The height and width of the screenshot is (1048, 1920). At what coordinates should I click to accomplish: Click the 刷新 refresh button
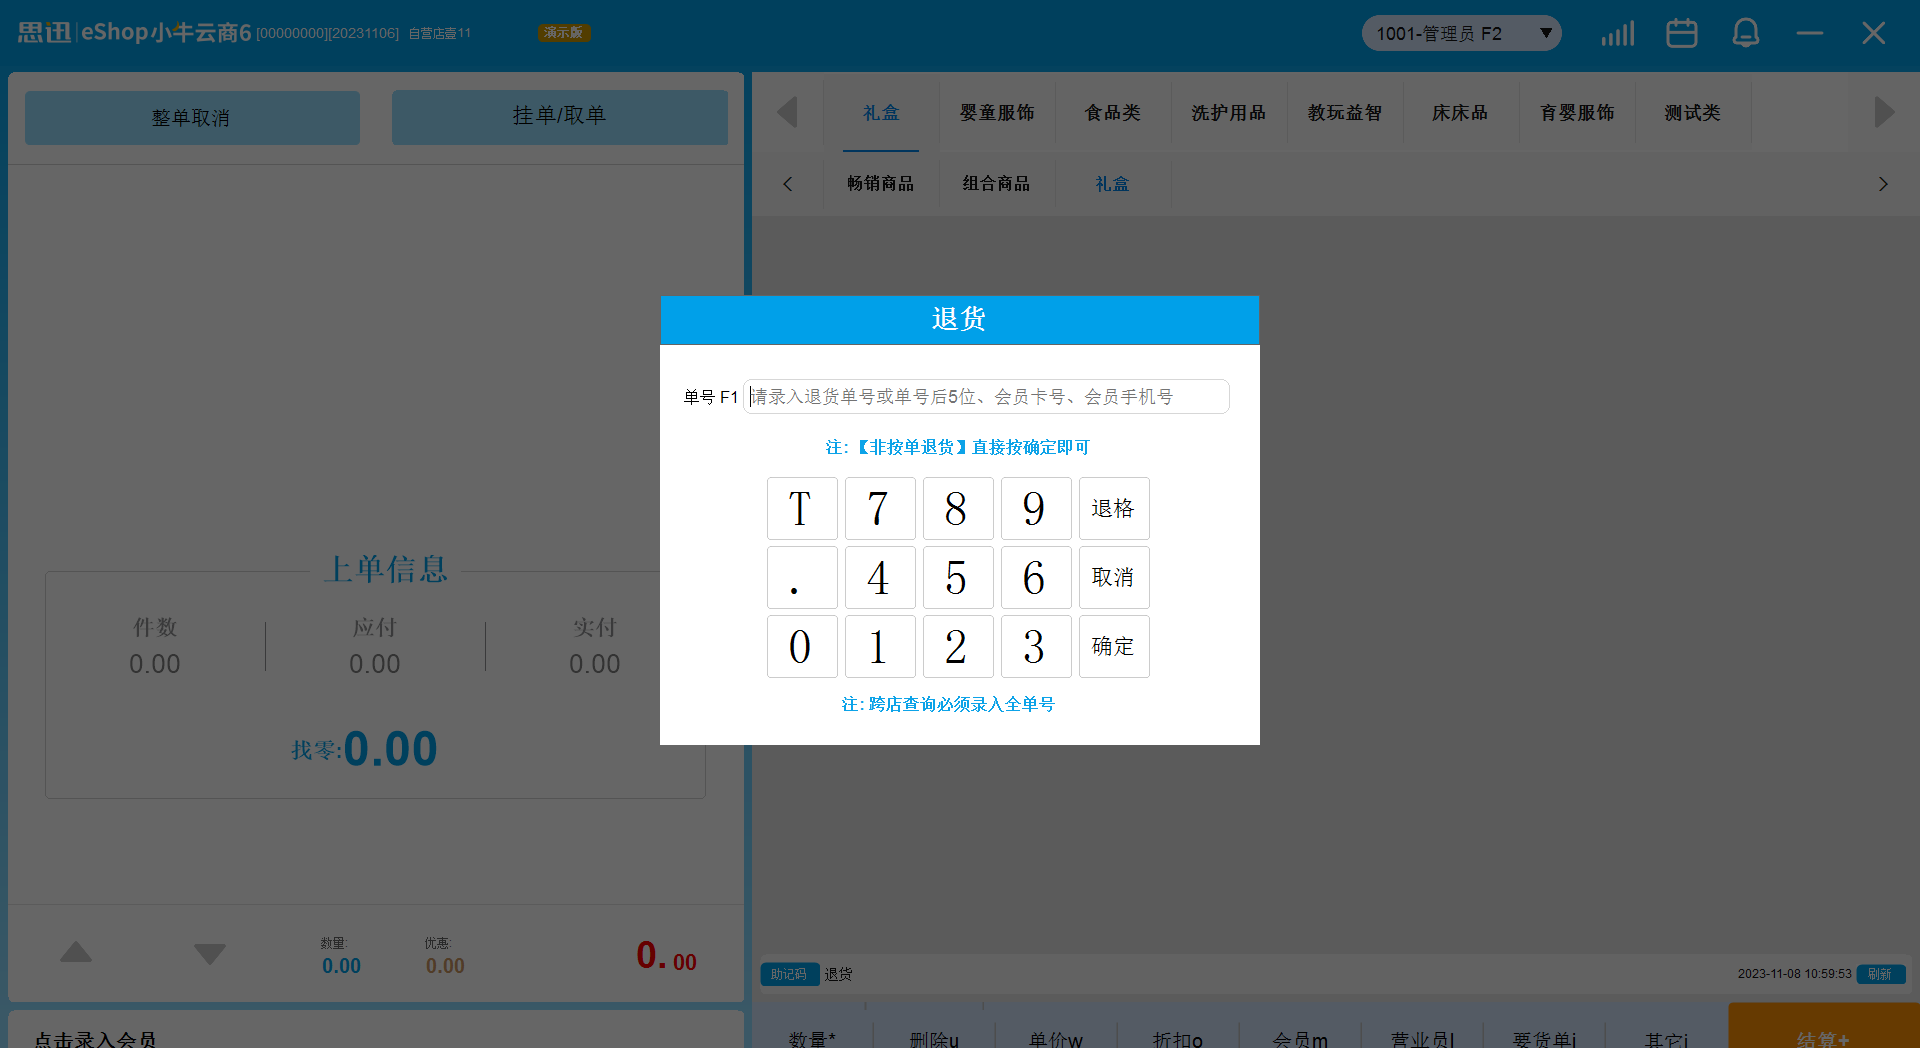(x=1880, y=974)
